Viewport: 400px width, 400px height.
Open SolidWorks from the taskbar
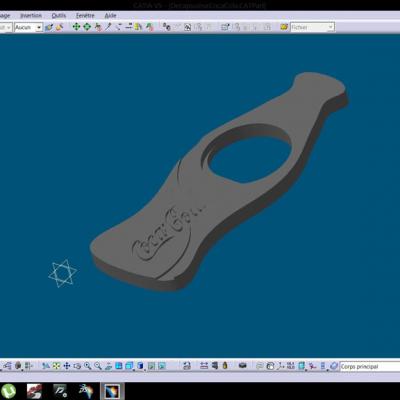pyautogui.click(x=34, y=391)
